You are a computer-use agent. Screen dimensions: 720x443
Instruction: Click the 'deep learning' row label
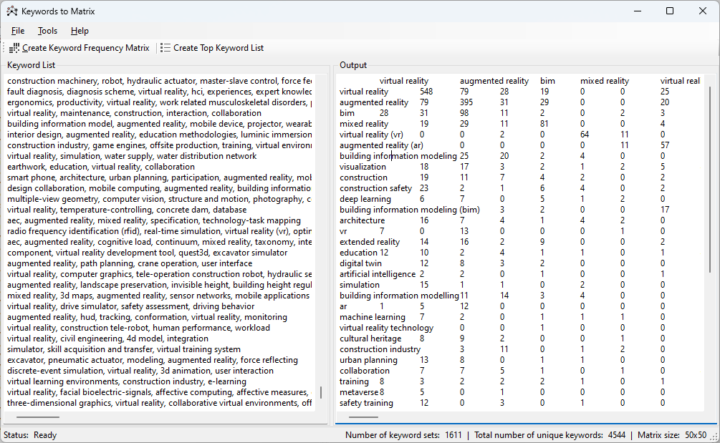365,199
